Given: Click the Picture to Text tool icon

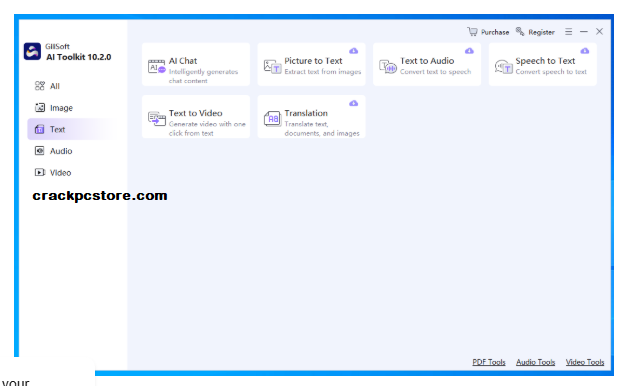Looking at the screenshot, I should point(272,66).
